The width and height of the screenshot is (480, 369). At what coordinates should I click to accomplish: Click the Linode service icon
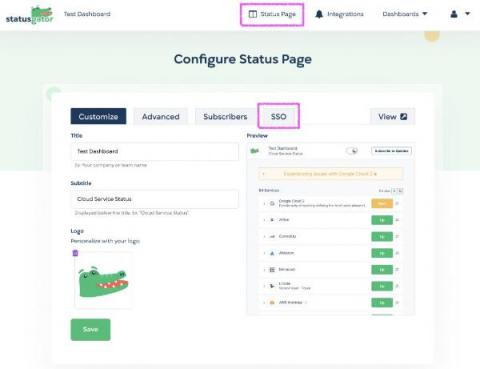[272, 286]
